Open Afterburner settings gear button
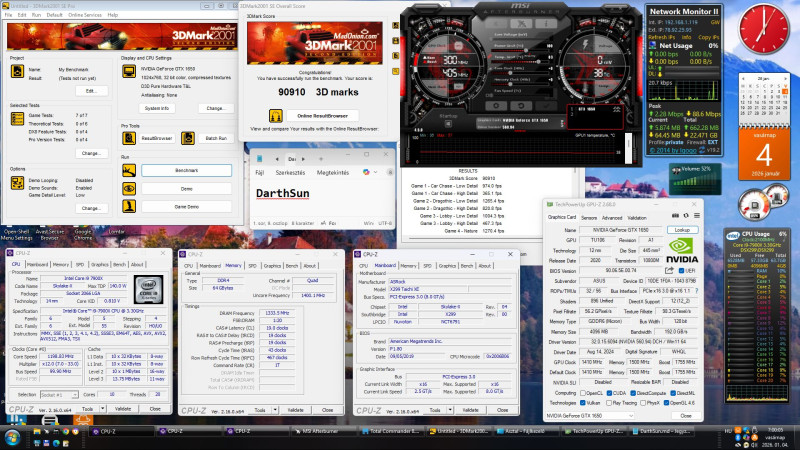Image resolution: width=800 pixels, height=450 pixels. 496,106
